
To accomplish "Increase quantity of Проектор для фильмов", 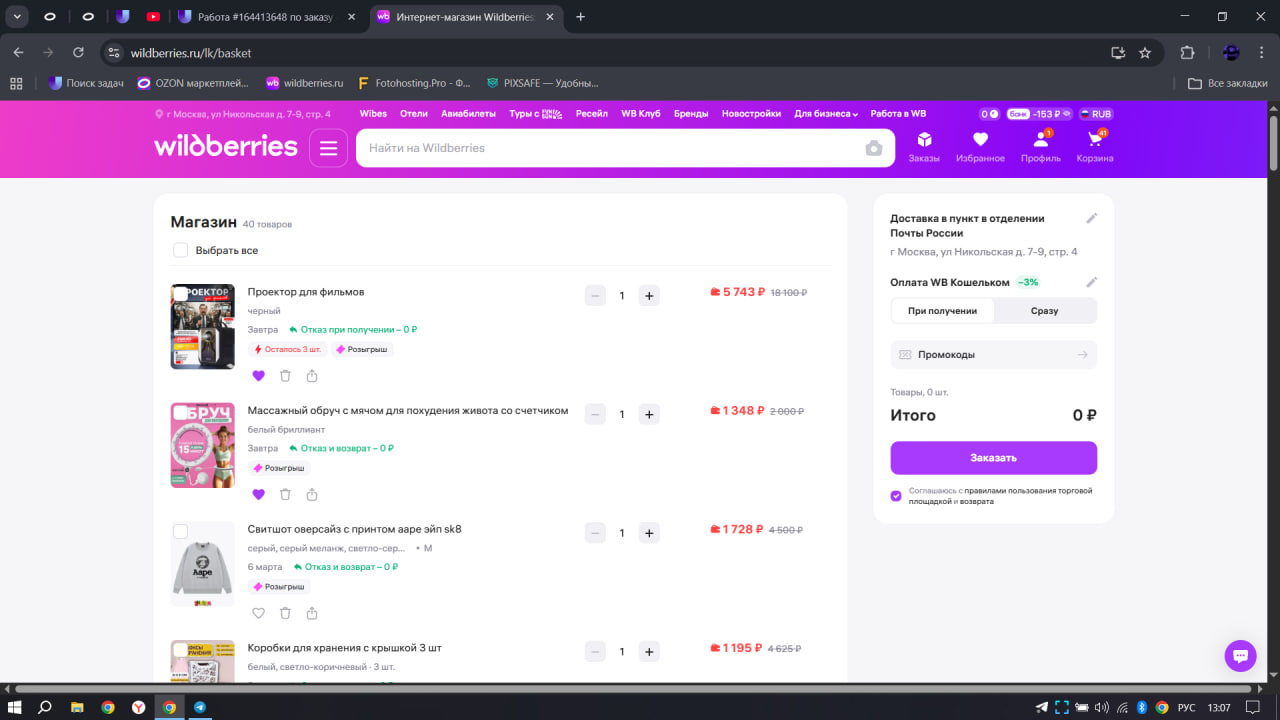I will (x=649, y=296).
